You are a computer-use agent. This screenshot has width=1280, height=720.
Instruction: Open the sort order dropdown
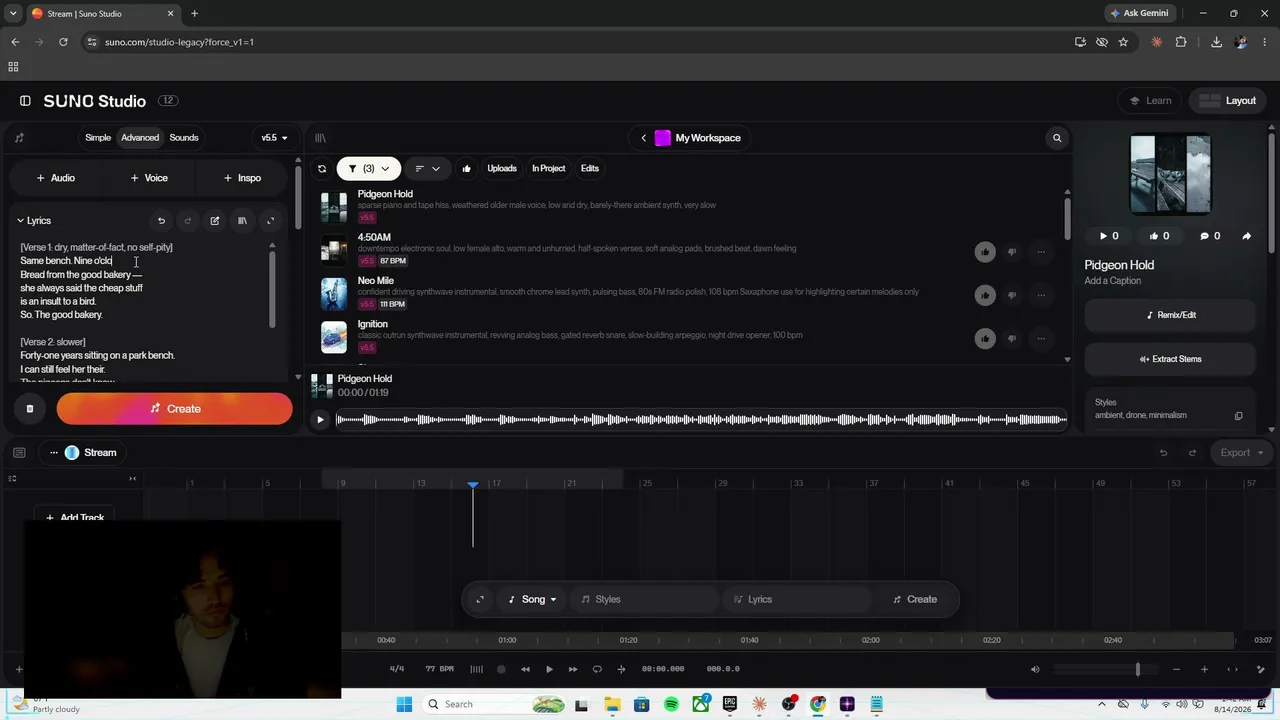point(427,169)
